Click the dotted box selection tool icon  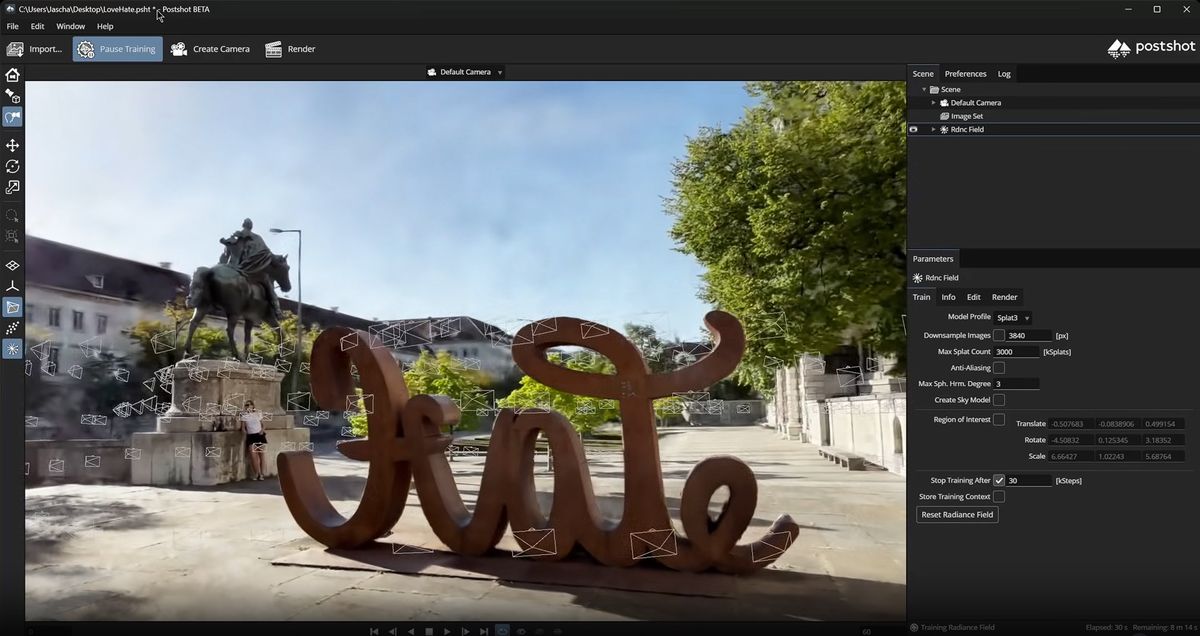(x=12, y=236)
